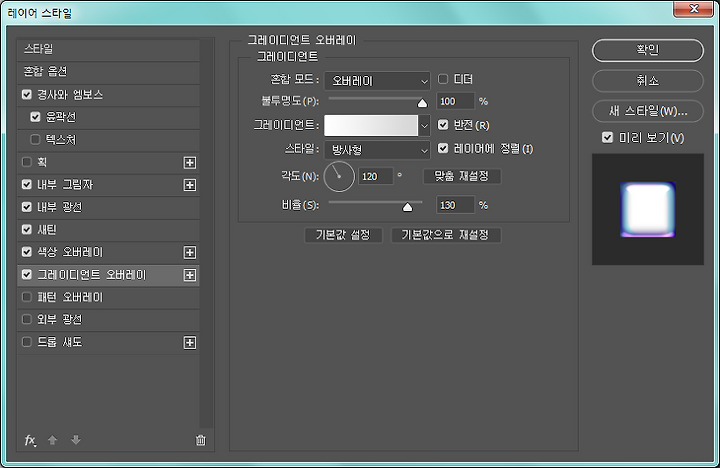Select 혼합 옵션 in the left list
The width and height of the screenshot is (720, 468).
tap(108, 72)
